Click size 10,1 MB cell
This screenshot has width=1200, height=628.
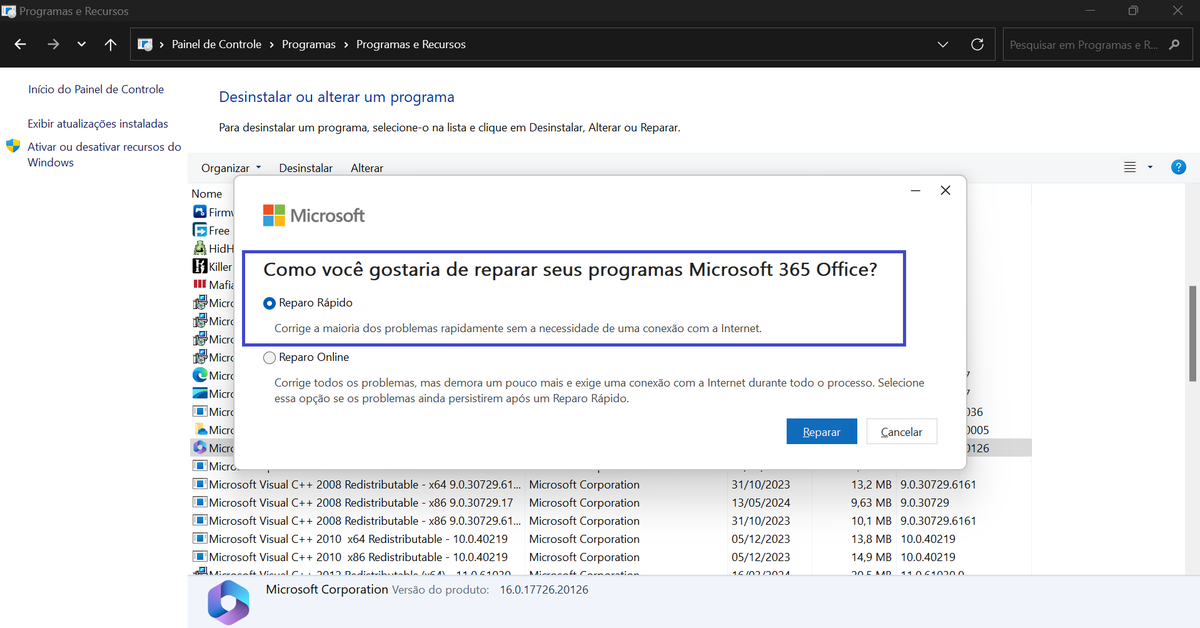click(x=871, y=521)
